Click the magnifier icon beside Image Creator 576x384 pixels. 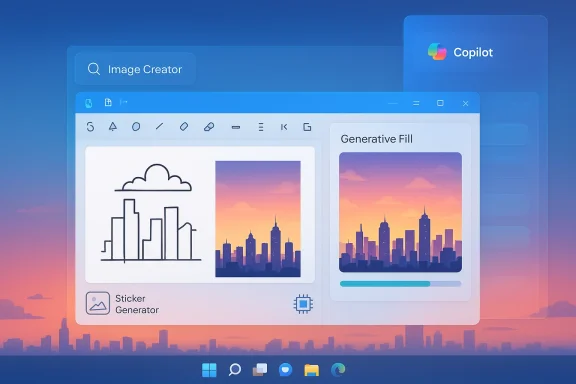point(94,69)
